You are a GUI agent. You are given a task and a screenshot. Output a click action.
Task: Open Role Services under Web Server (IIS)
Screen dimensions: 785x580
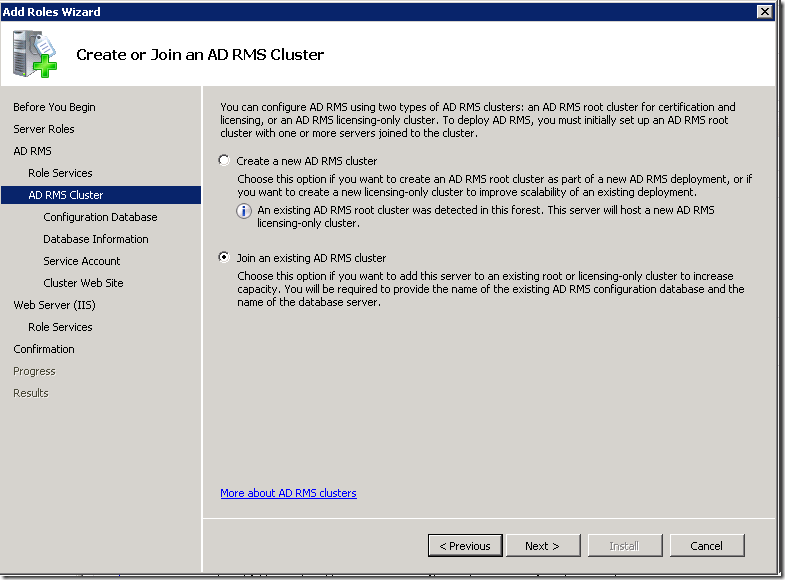point(60,327)
